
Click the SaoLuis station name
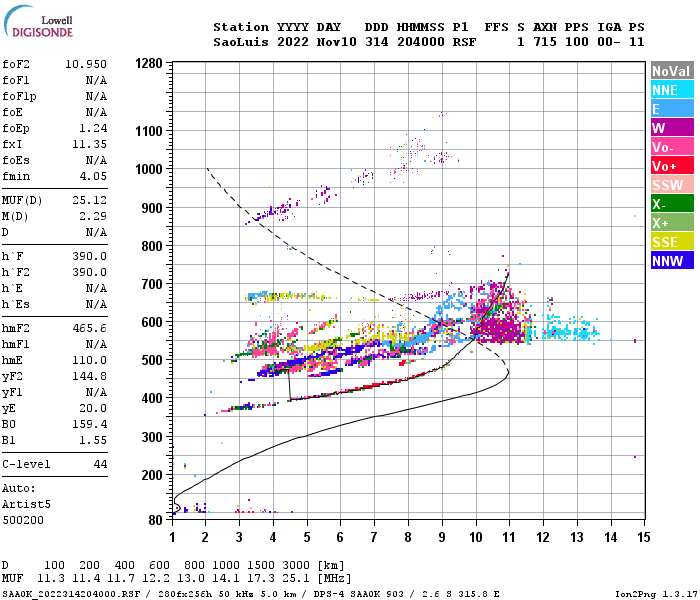coord(241,42)
